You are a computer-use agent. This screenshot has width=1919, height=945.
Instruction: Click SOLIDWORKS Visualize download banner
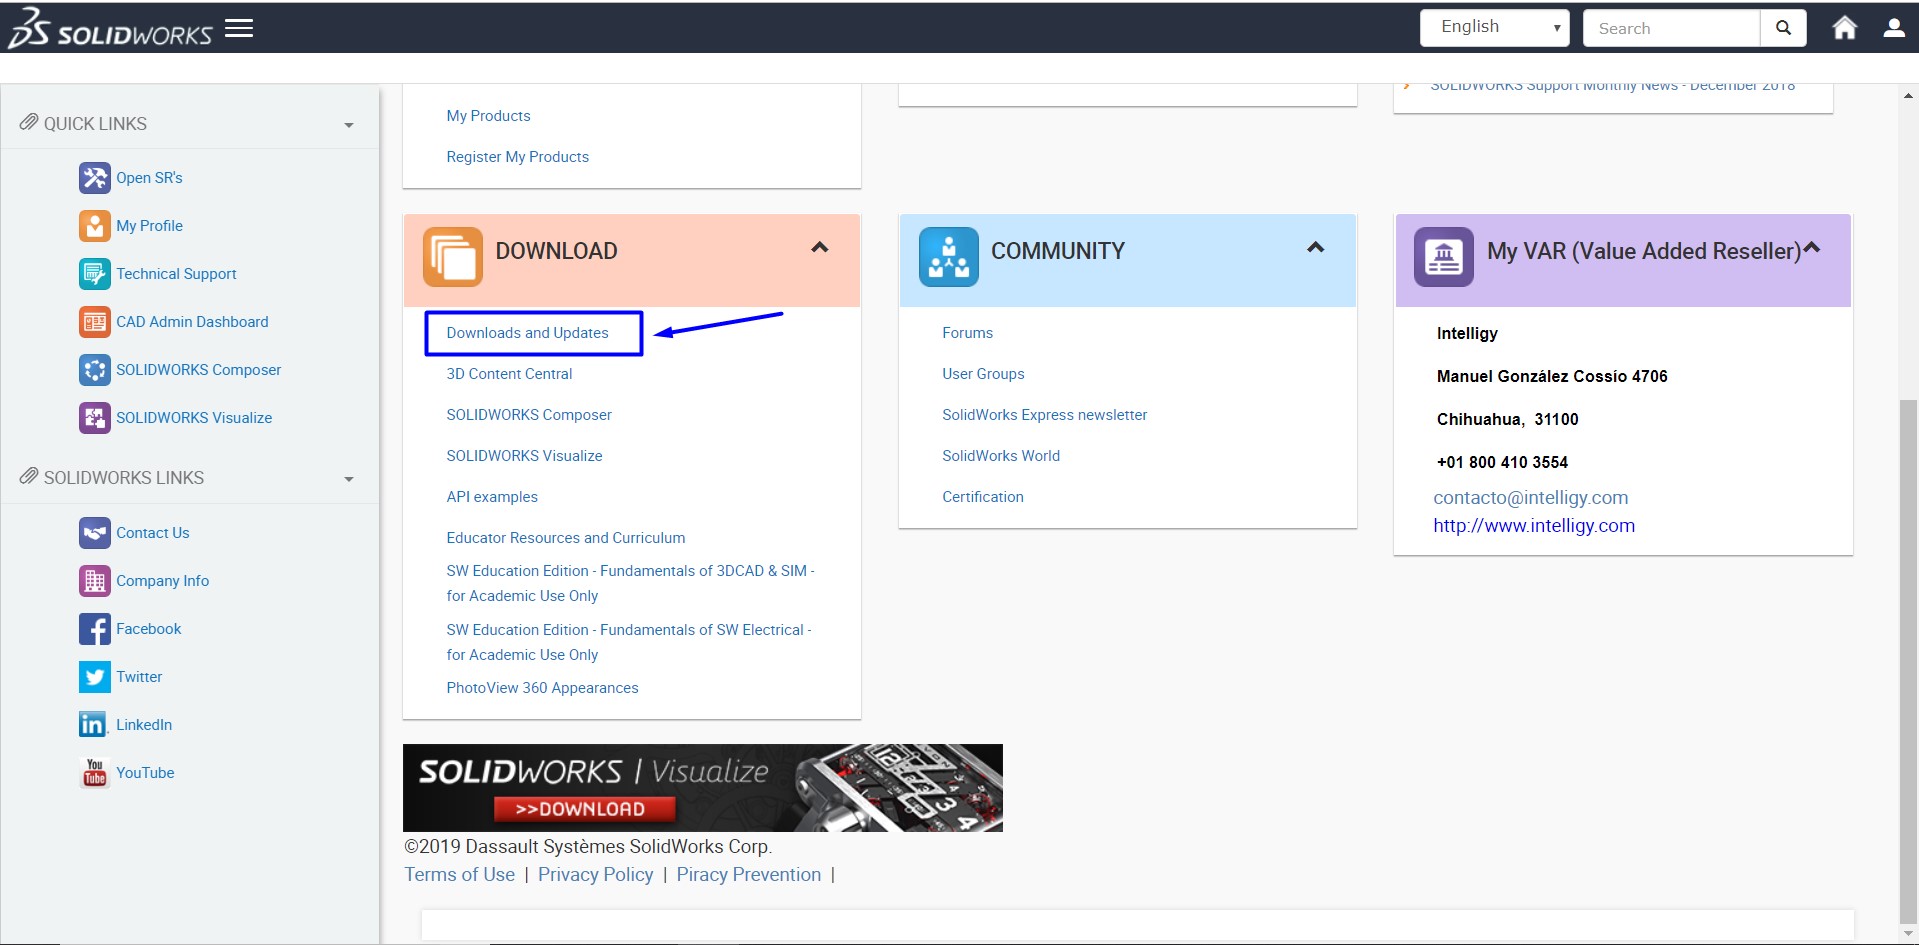pyautogui.click(x=702, y=788)
